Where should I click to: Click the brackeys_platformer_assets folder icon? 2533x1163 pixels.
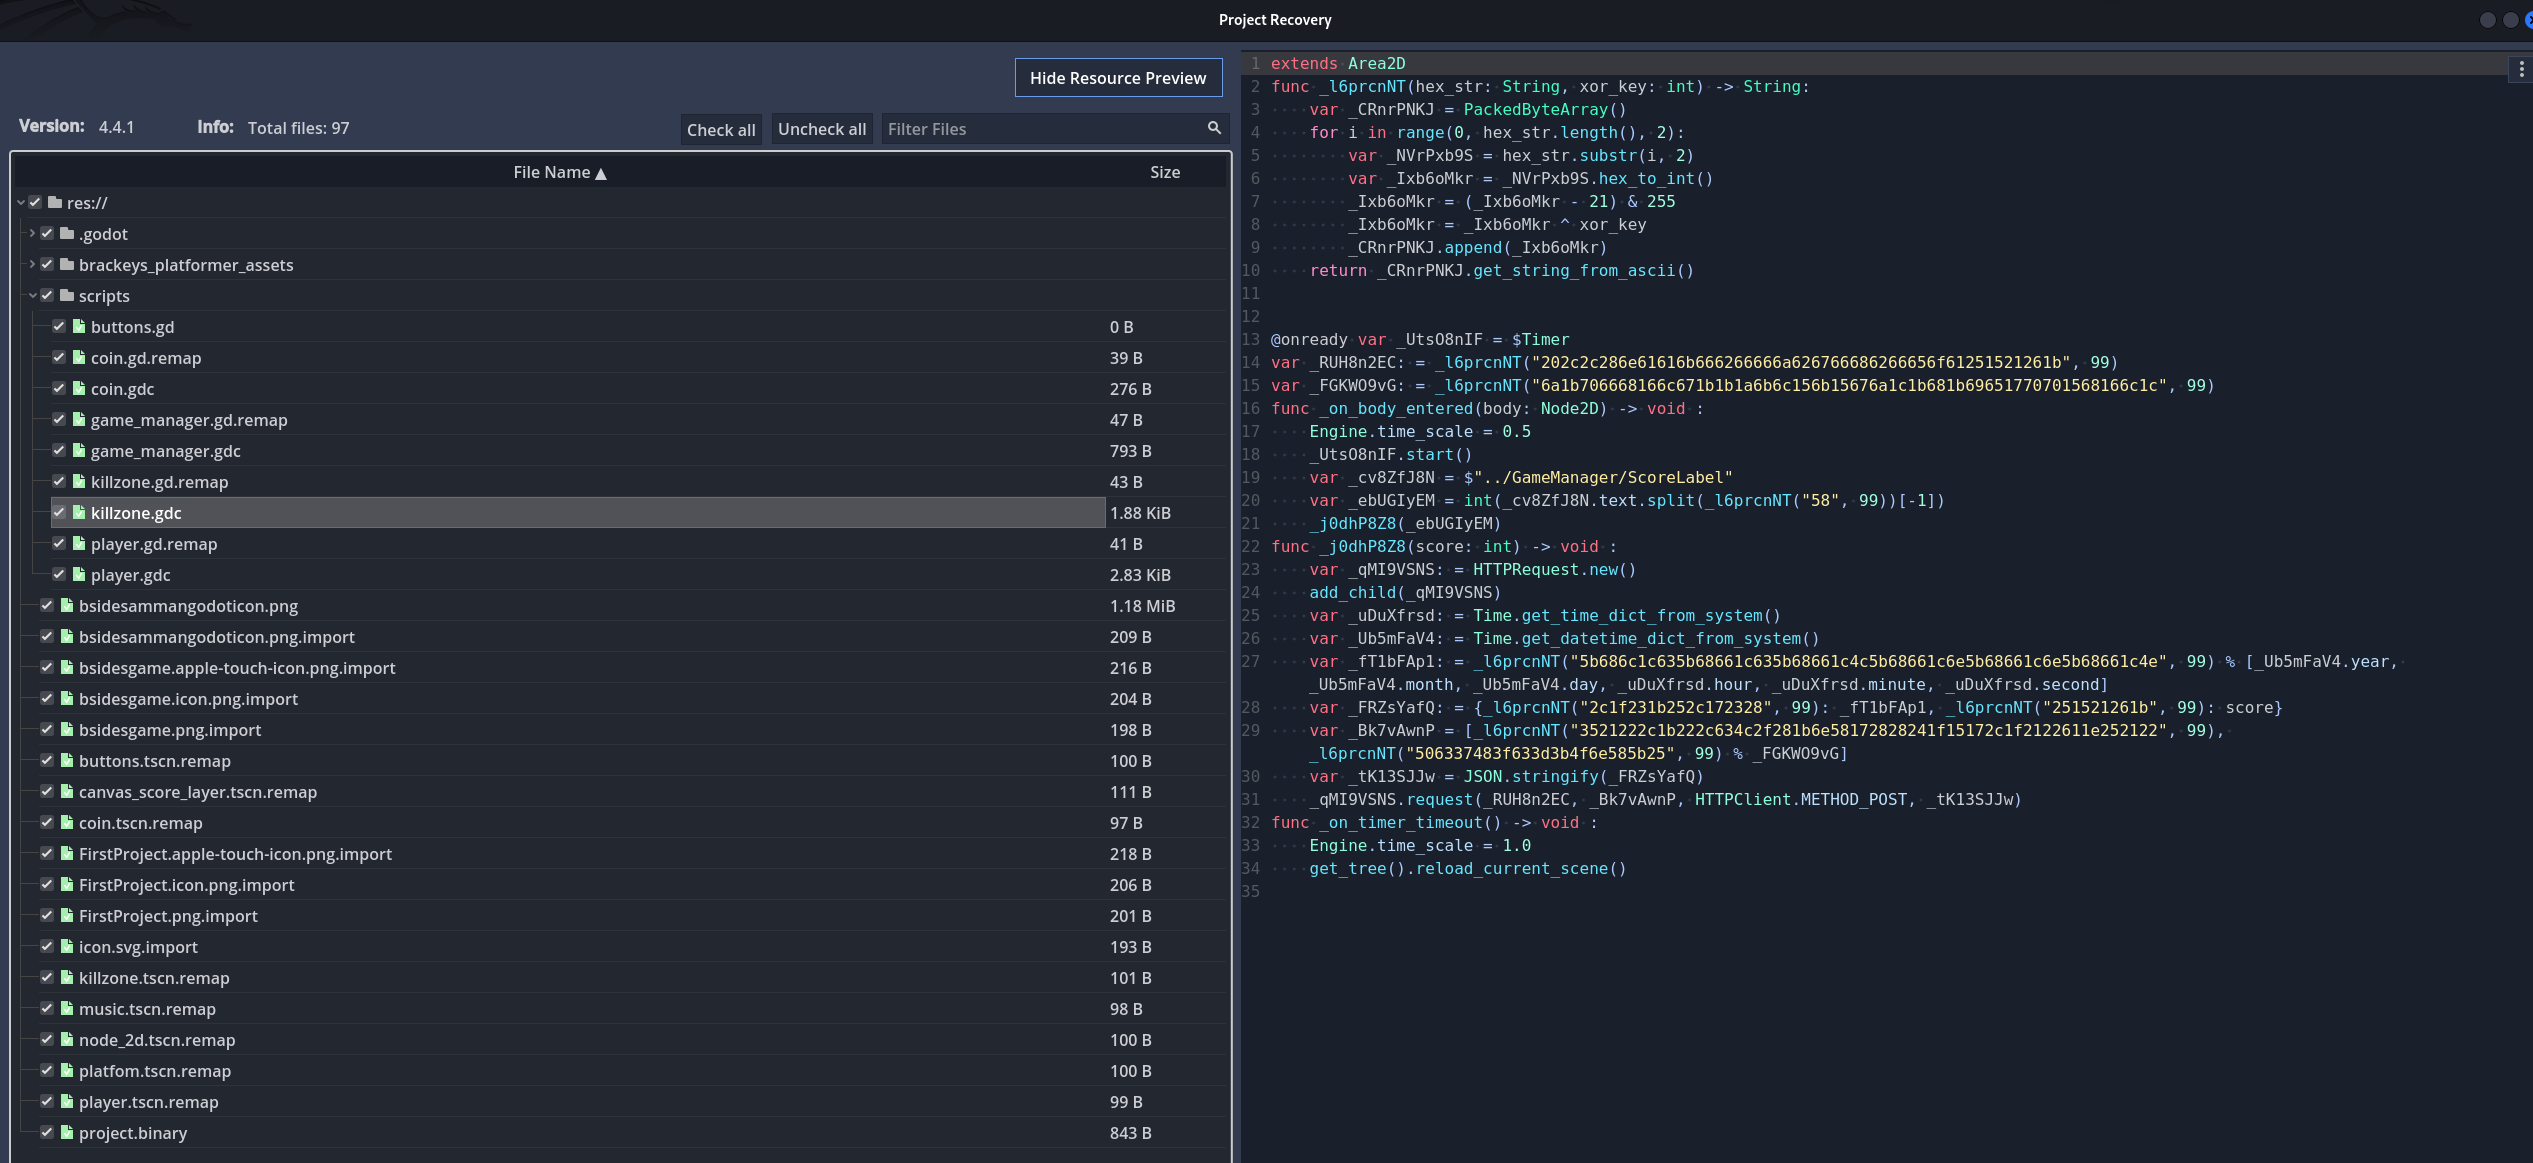[x=67, y=264]
